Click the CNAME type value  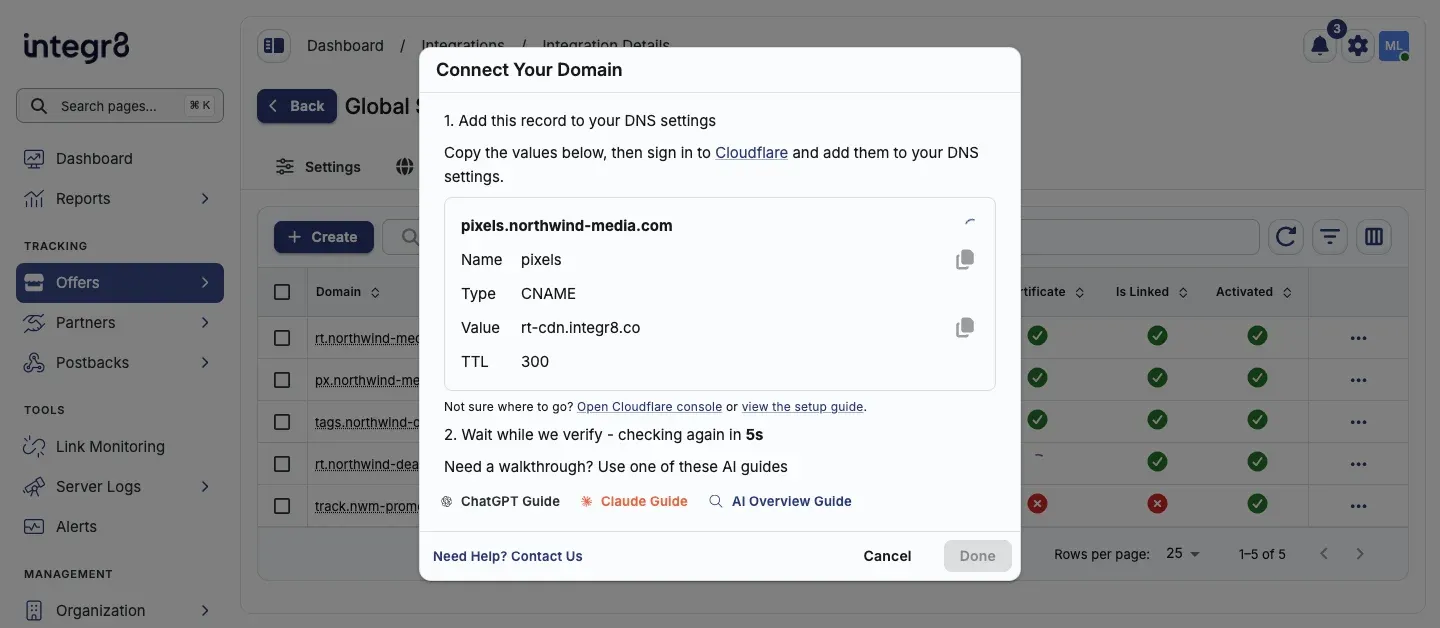tap(548, 294)
